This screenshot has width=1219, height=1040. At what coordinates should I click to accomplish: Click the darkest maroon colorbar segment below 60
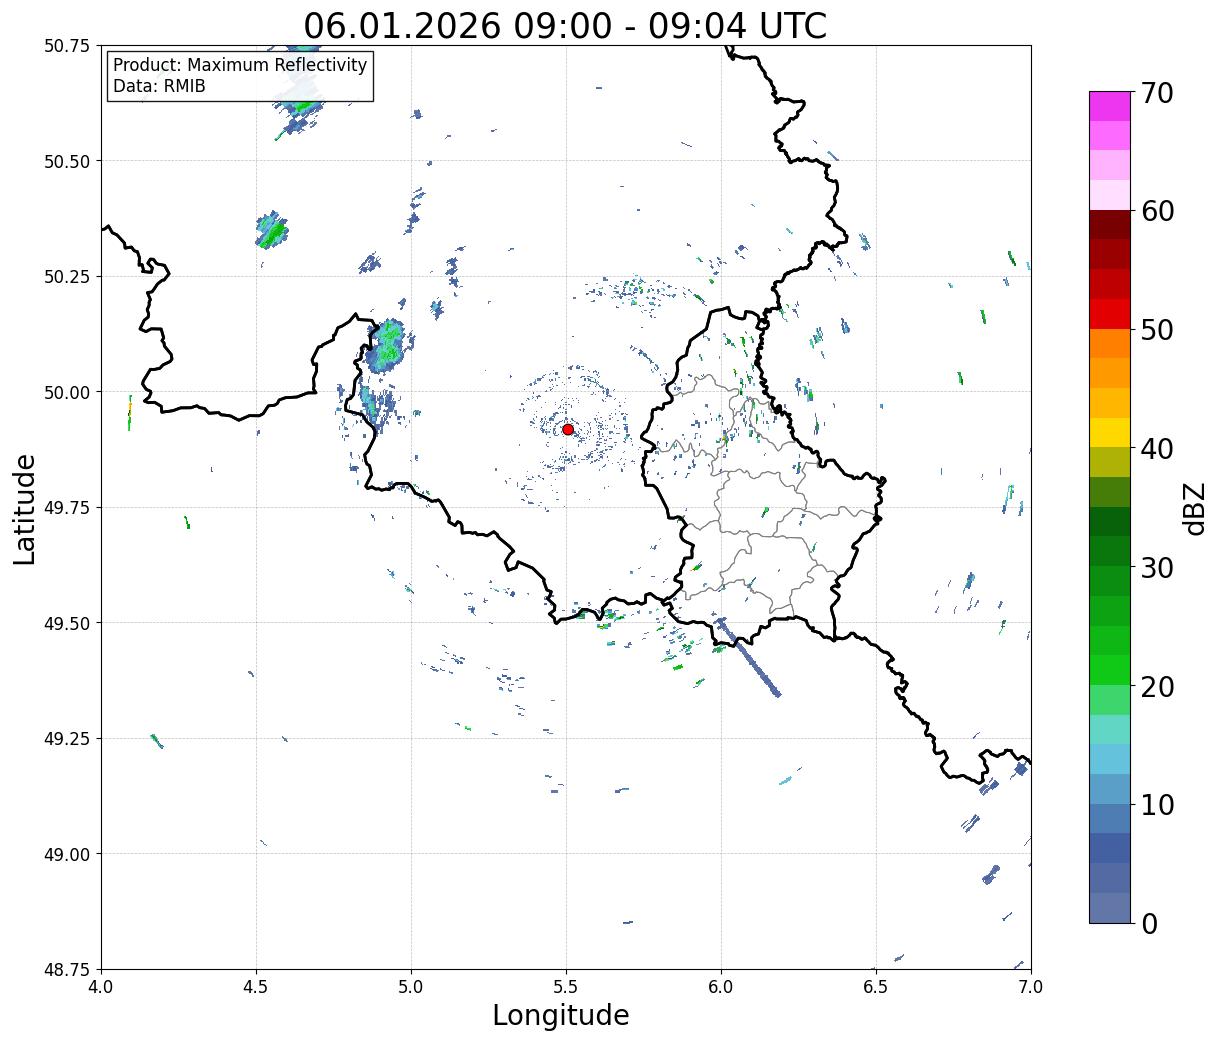pos(1110,224)
